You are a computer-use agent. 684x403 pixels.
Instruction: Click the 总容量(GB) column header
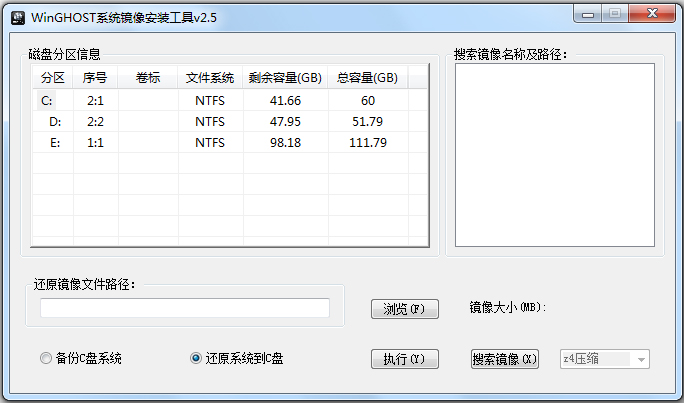368,78
